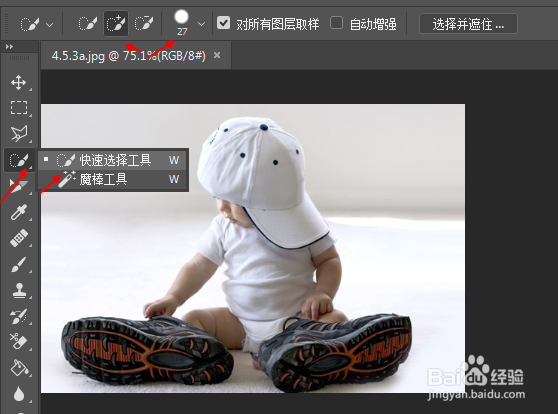Image resolution: width=558 pixels, height=414 pixels.
Task: Open the brush size picker showing 27
Action: point(201,24)
